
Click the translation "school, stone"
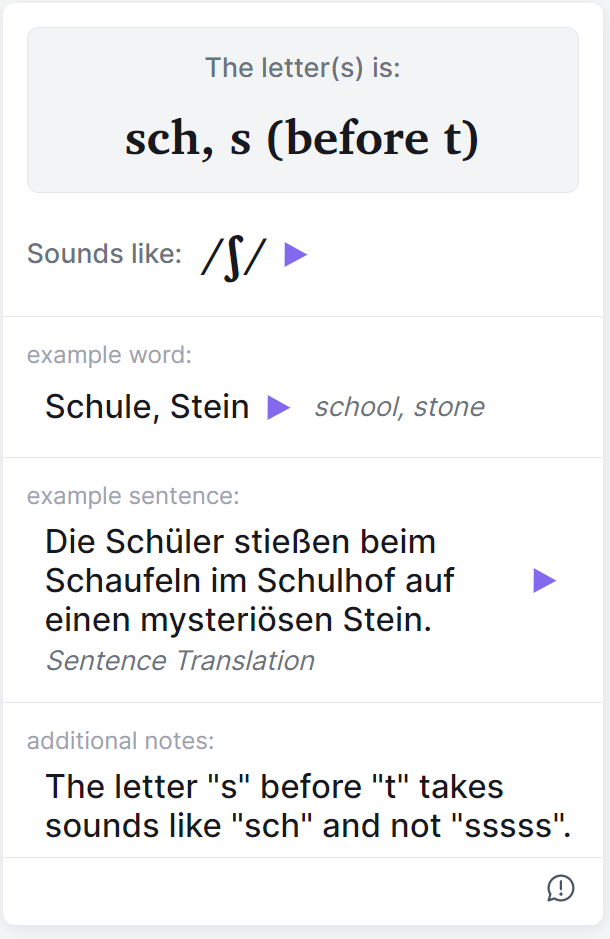(399, 407)
